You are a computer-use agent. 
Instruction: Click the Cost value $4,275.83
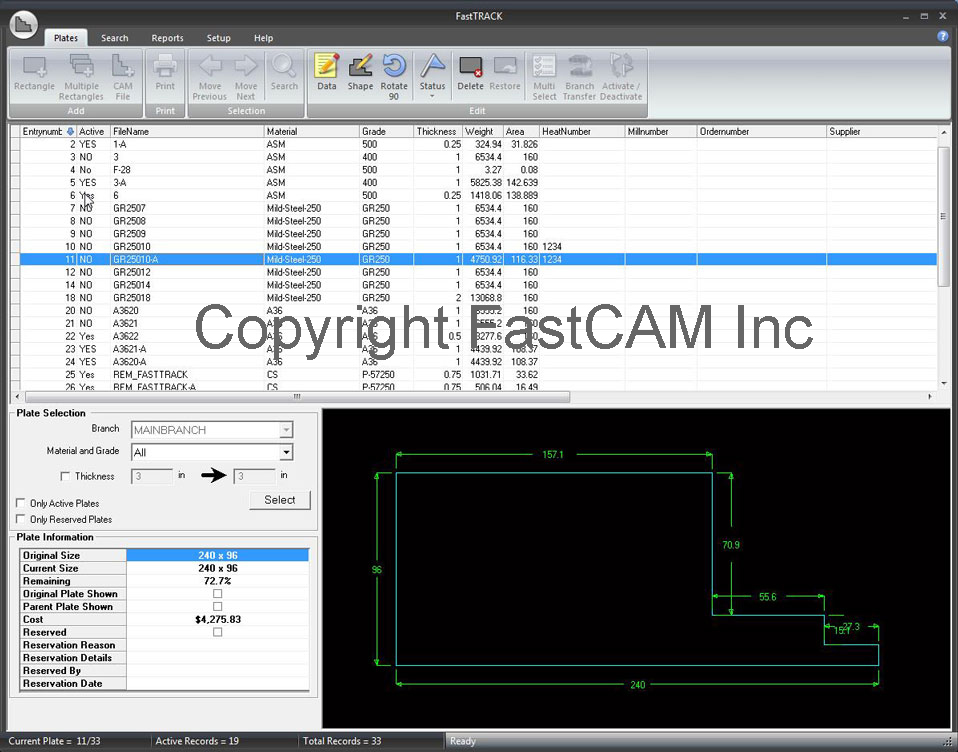[218, 619]
